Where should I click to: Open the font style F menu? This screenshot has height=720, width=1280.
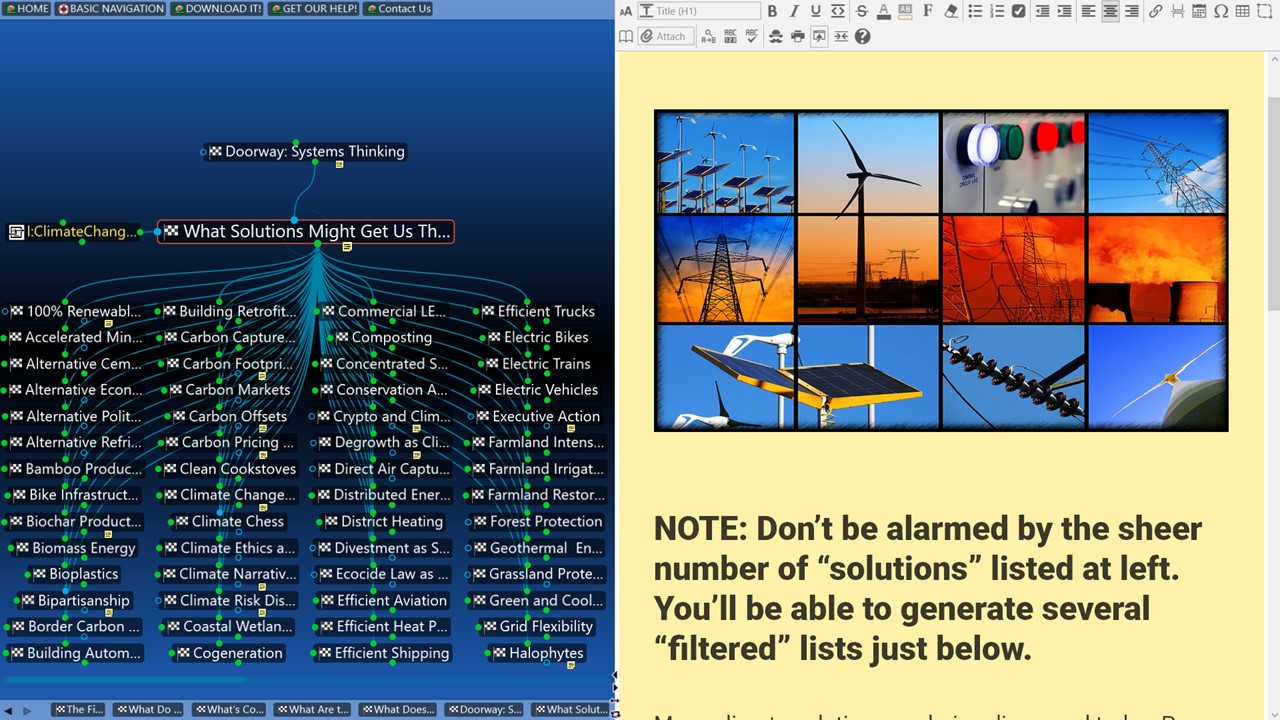click(x=928, y=12)
